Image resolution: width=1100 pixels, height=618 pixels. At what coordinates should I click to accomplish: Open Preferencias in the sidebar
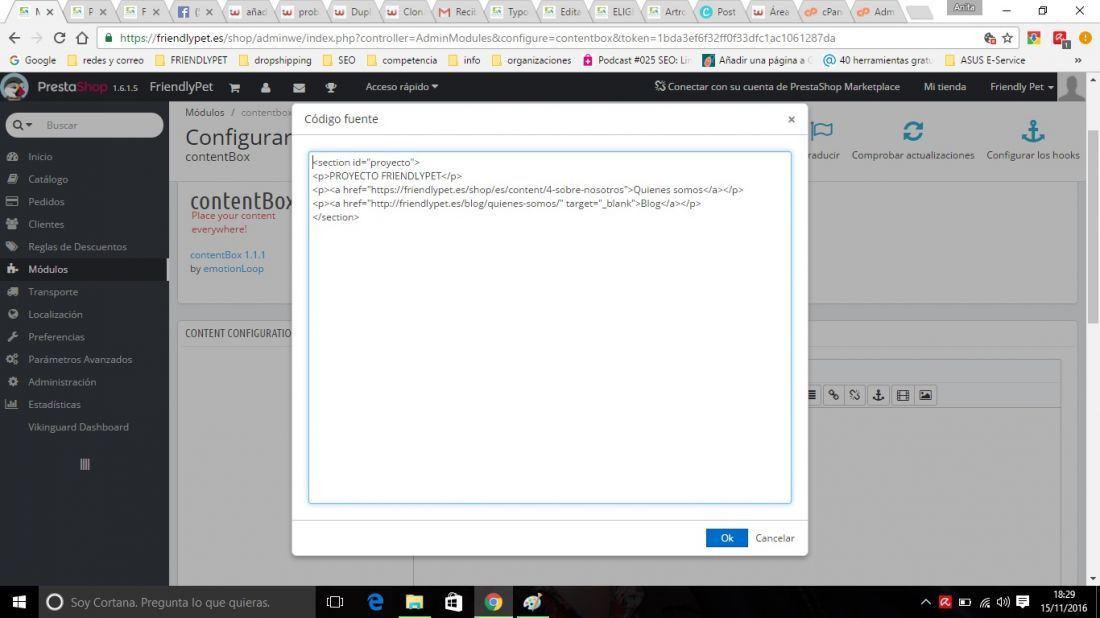tap(56, 337)
